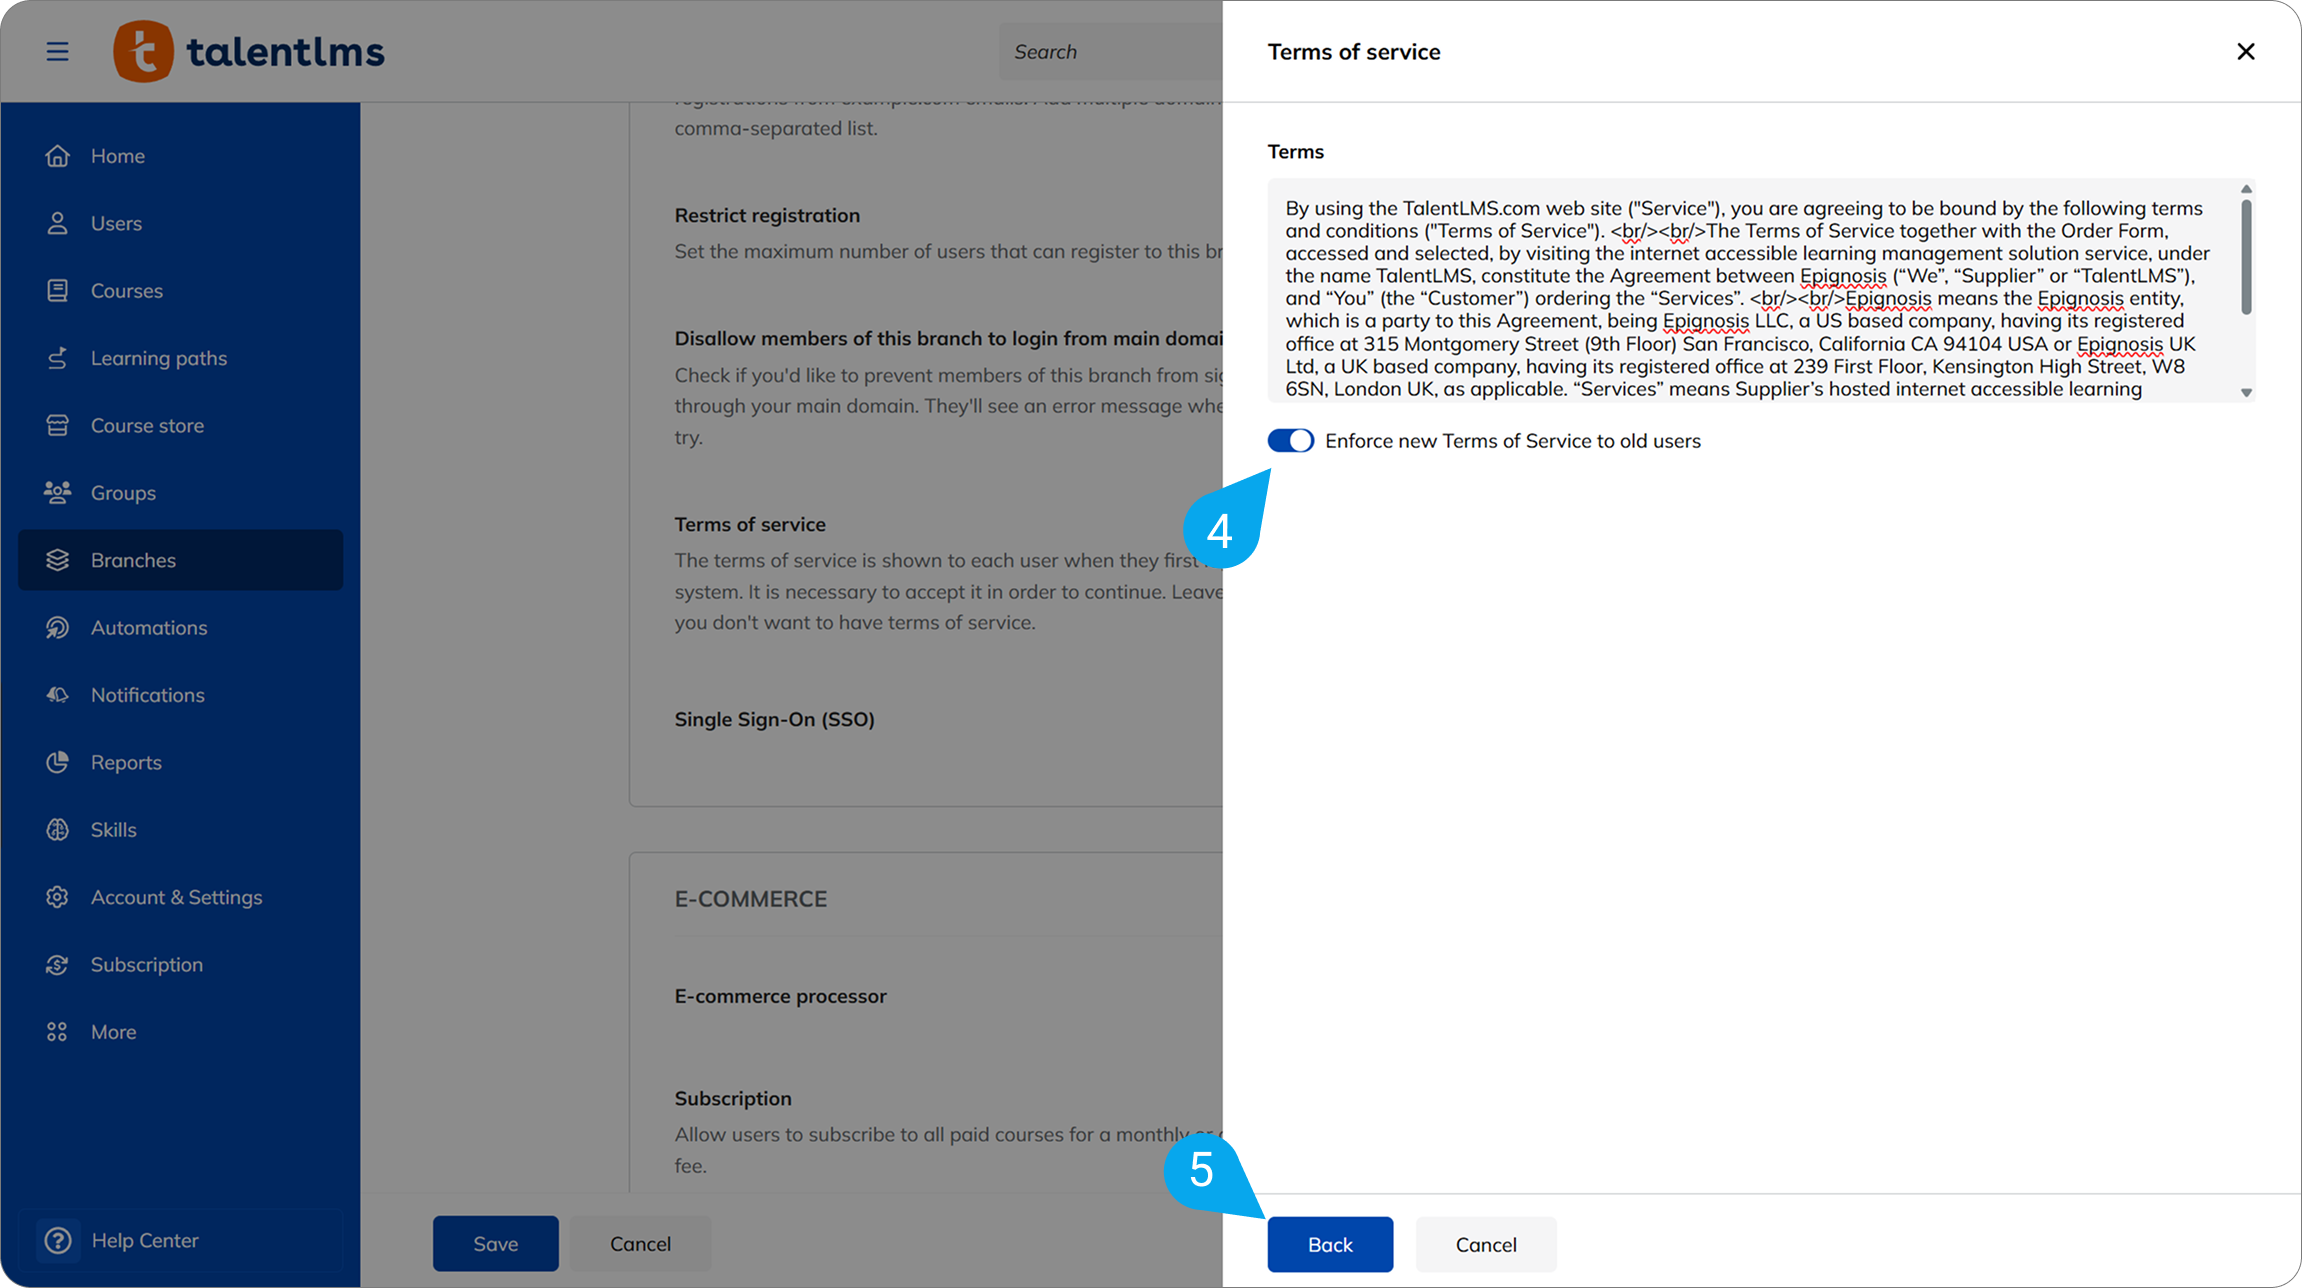
Task: Open Account & Settings gear icon
Action: point(57,897)
